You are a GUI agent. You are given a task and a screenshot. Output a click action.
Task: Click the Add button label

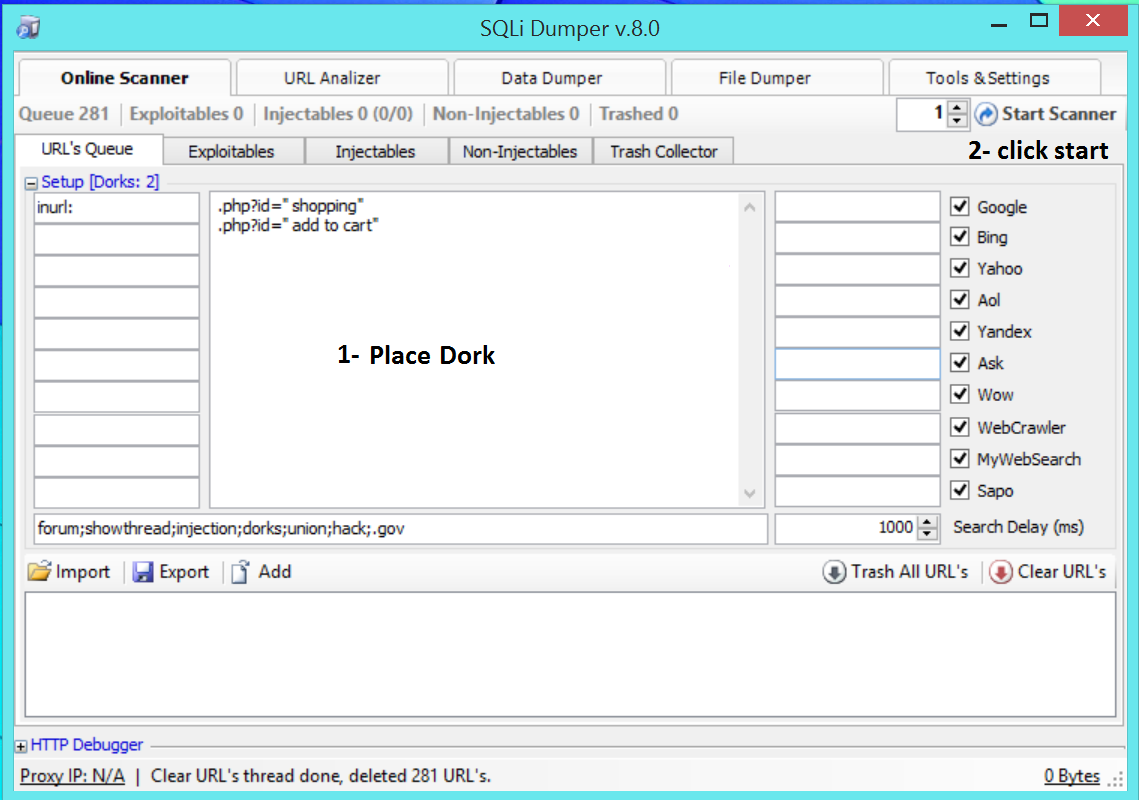[275, 572]
